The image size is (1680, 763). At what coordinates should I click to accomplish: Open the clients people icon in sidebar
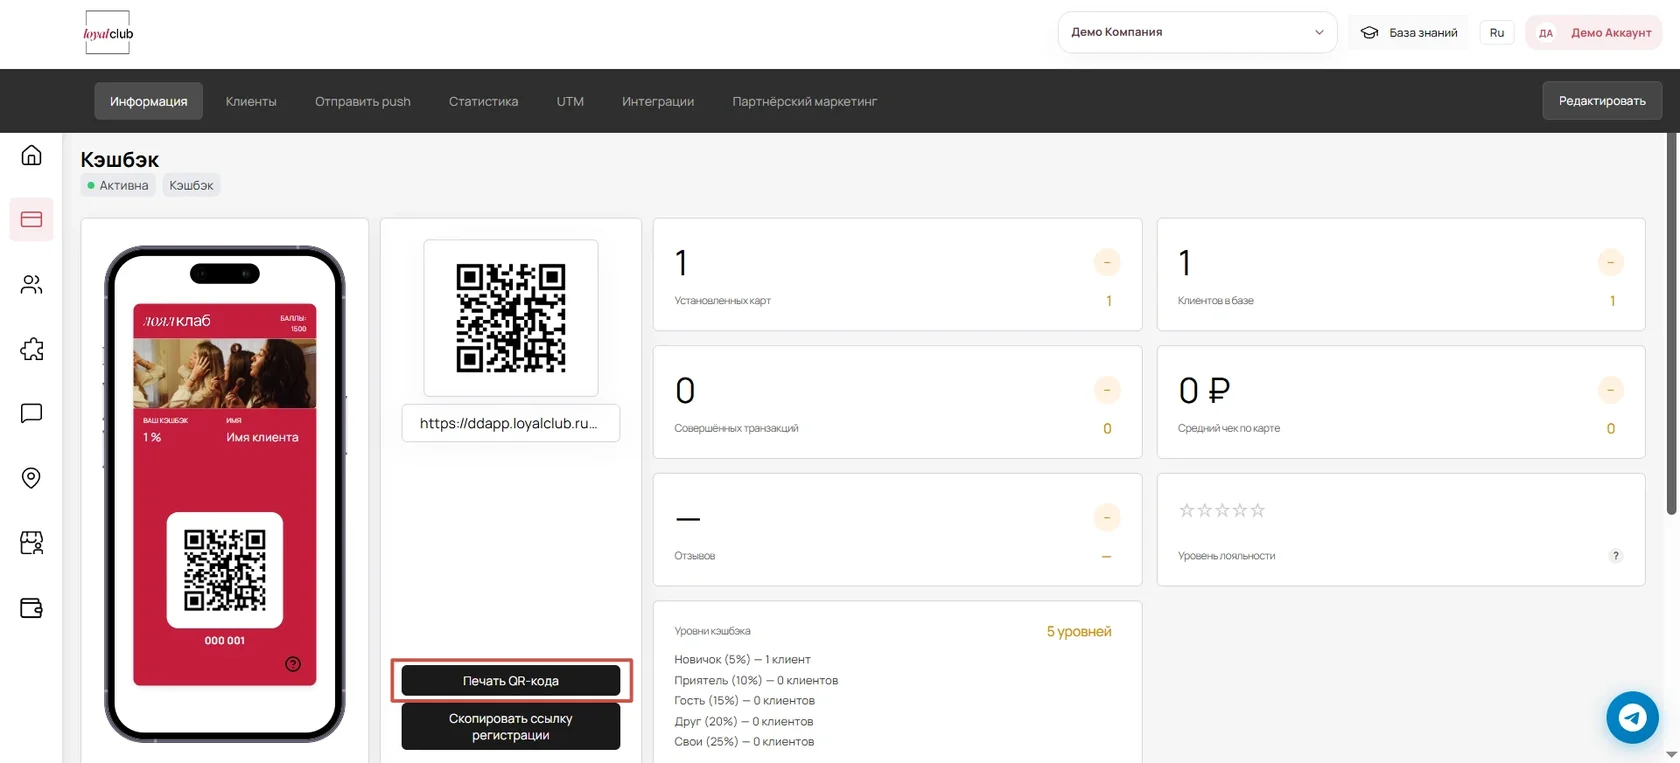click(x=31, y=284)
